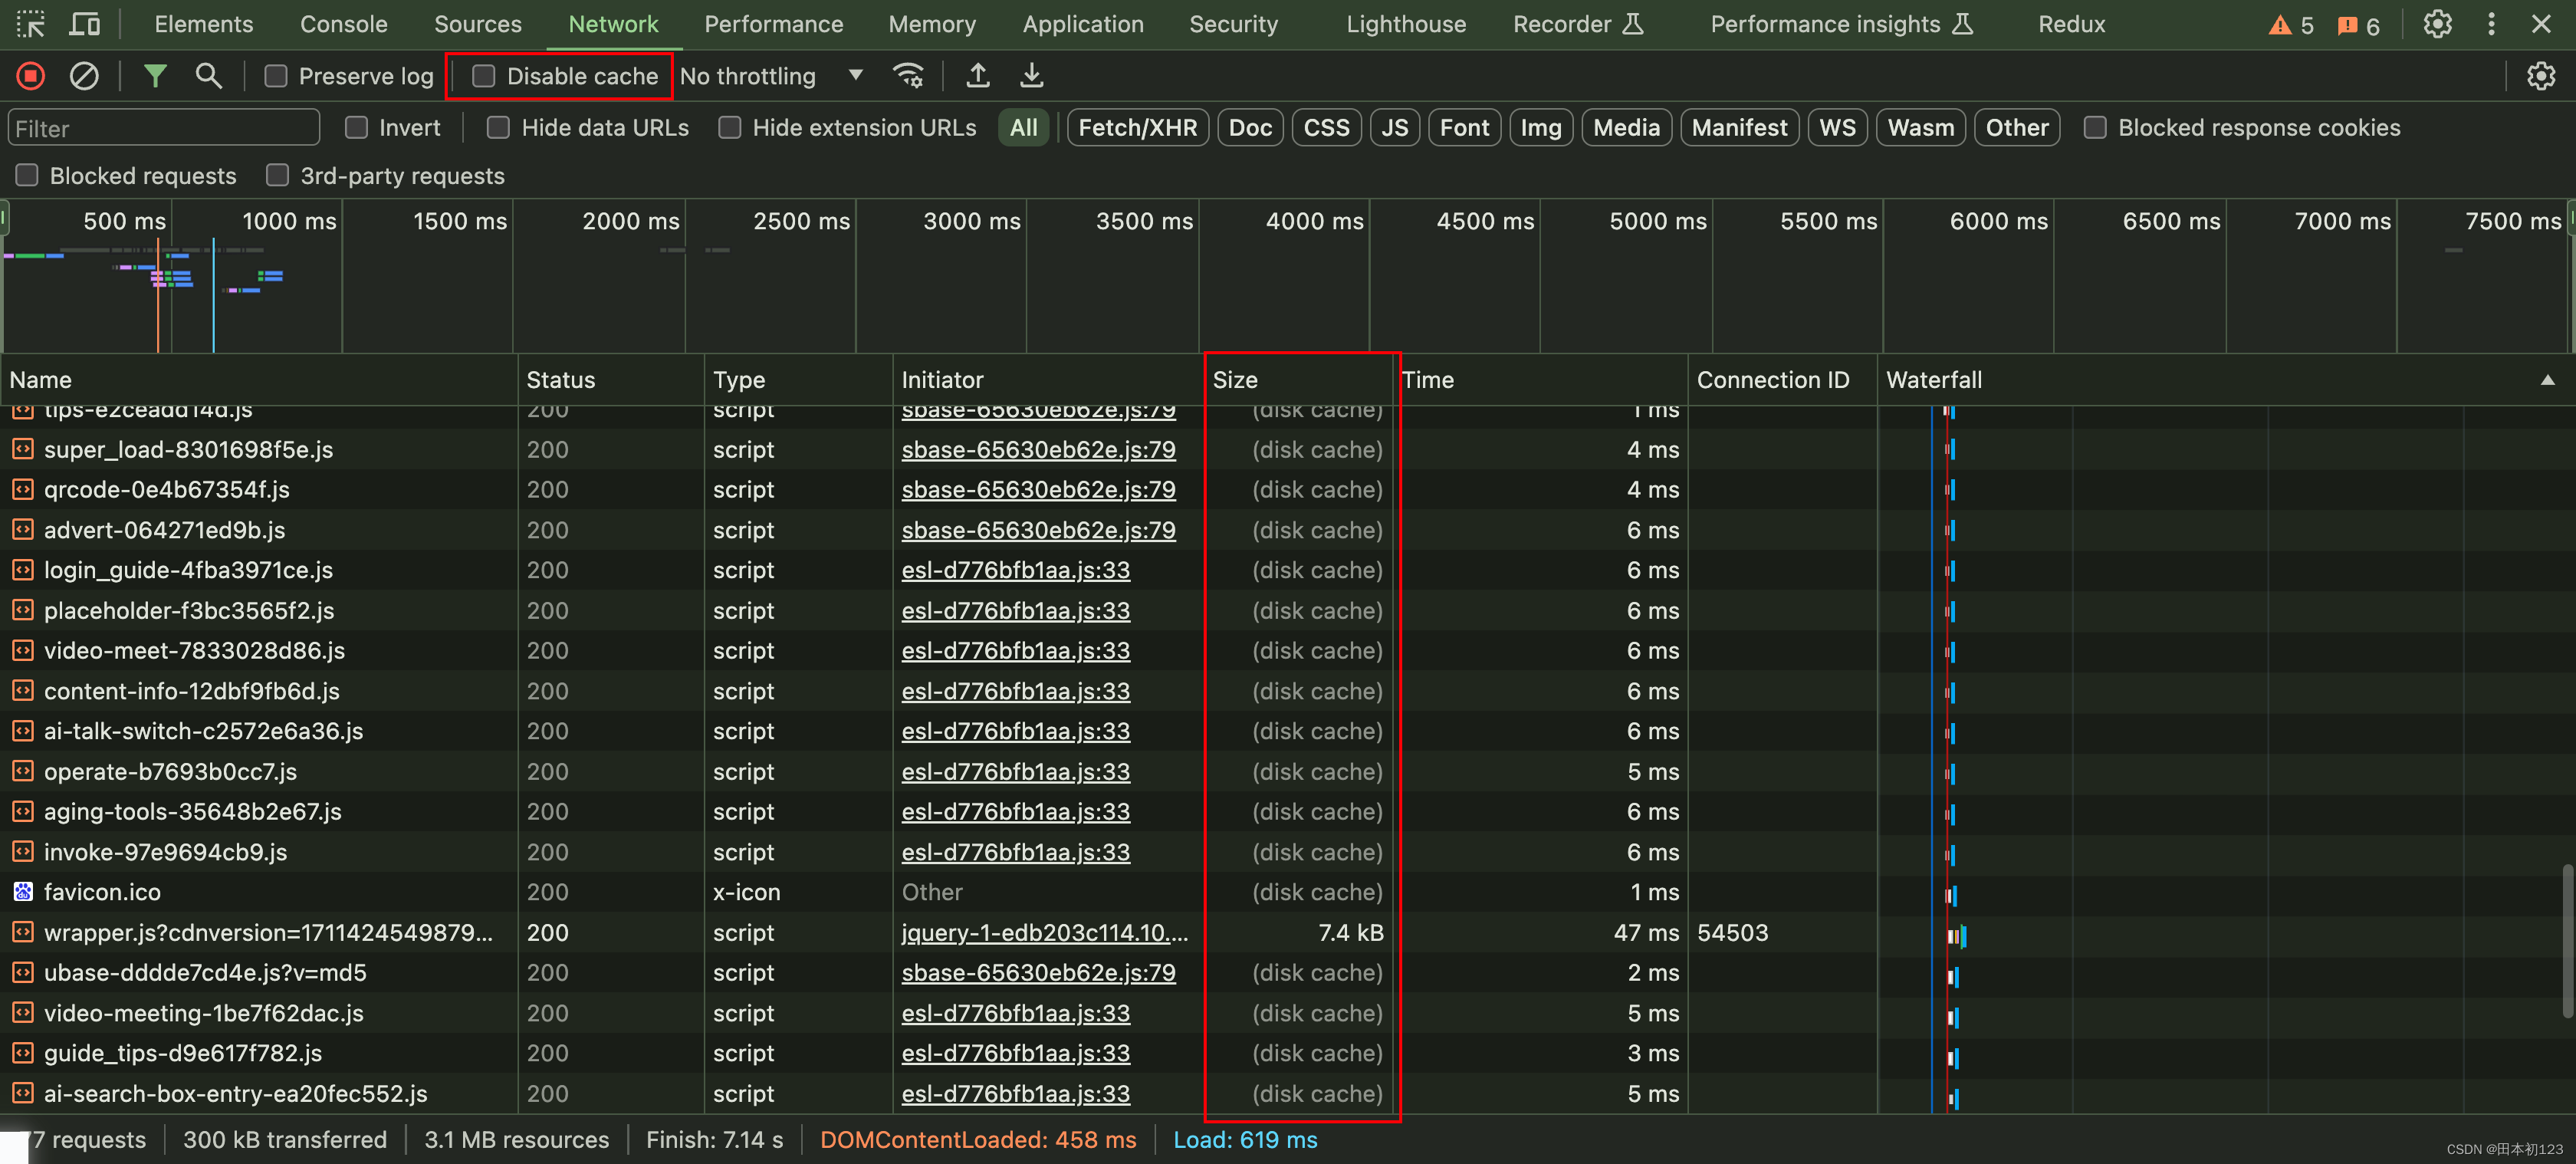Enable Hide extension URLs checkbox
The width and height of the screenshot is (2576, 1164).
730,127
